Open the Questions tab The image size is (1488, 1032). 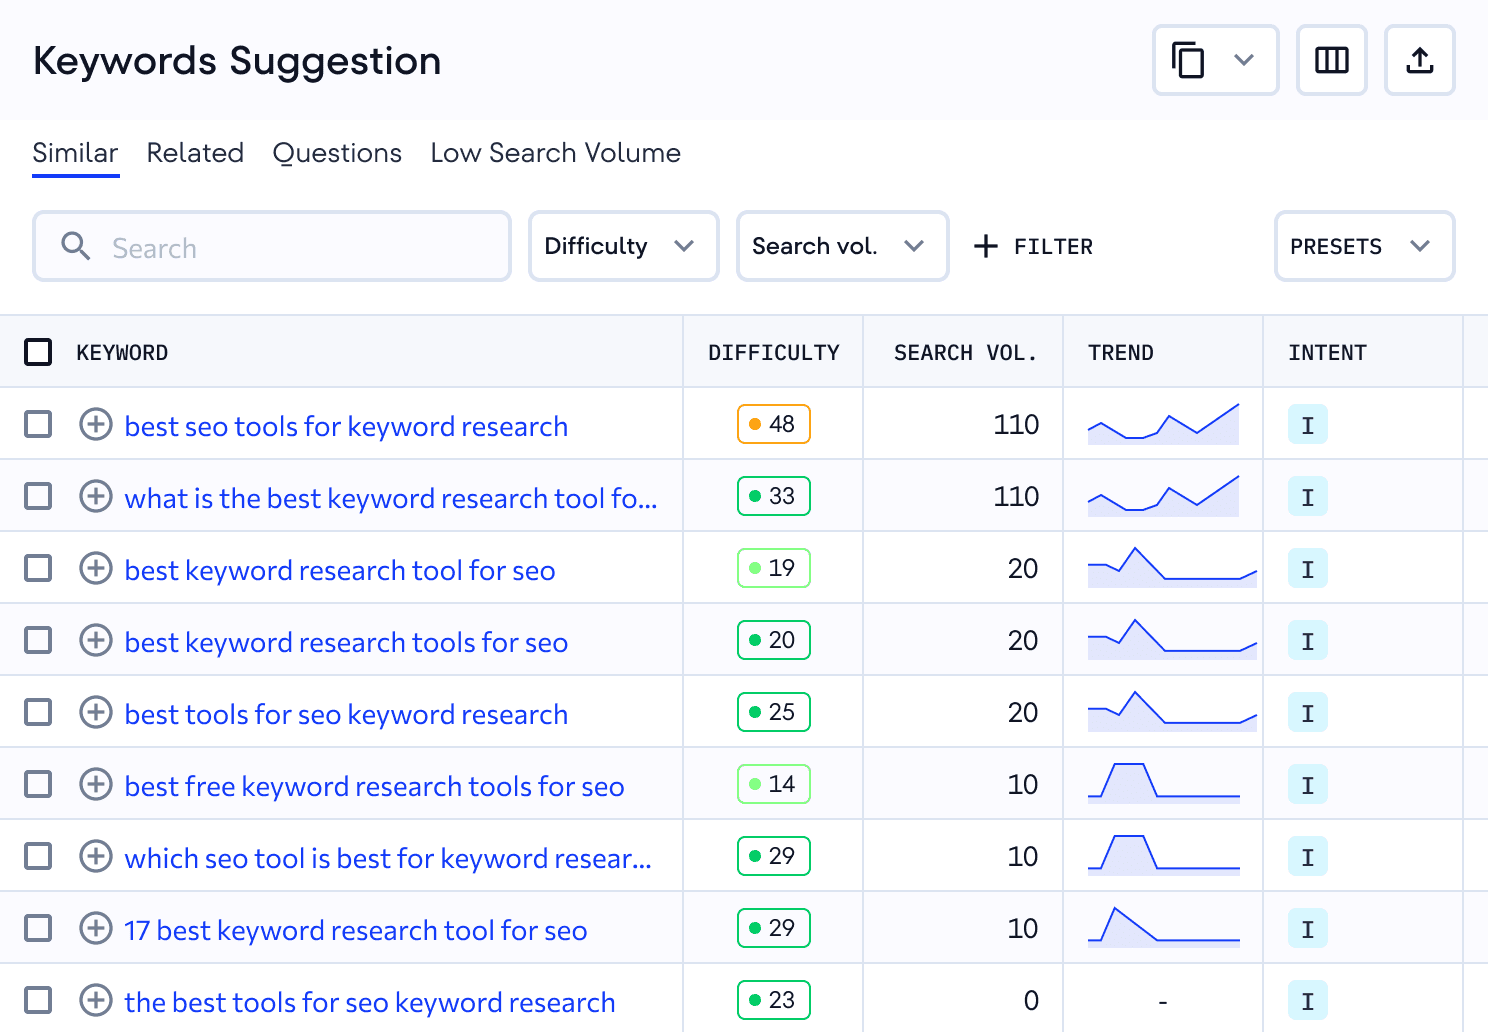337,153
